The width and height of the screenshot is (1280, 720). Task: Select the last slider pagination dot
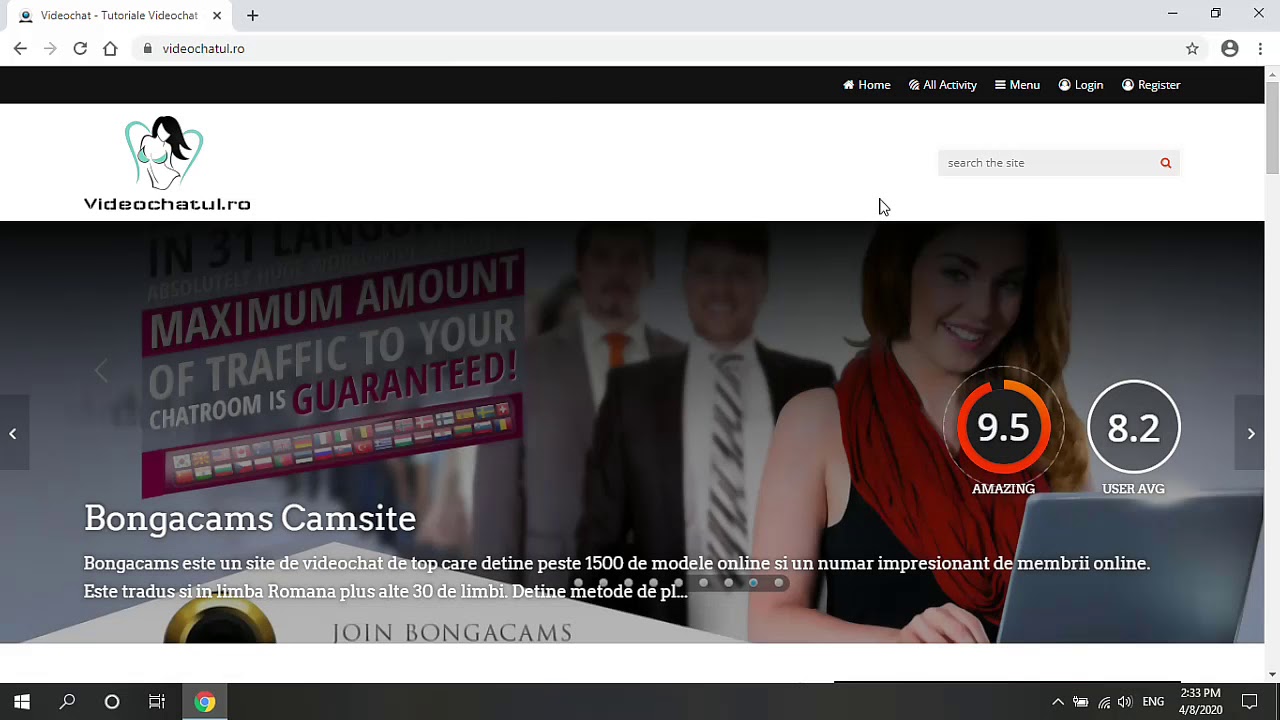pos(778,583)
